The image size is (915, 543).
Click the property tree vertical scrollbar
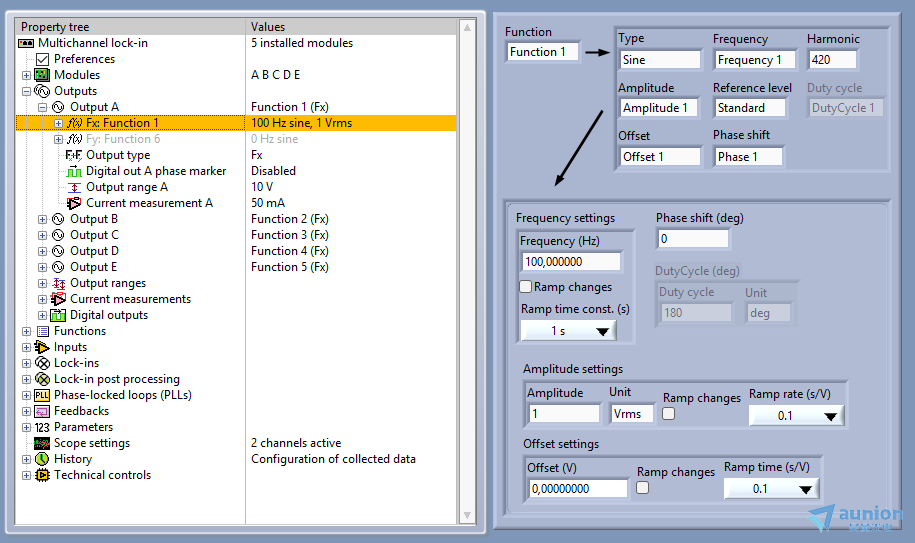click(x=466, y=270)
